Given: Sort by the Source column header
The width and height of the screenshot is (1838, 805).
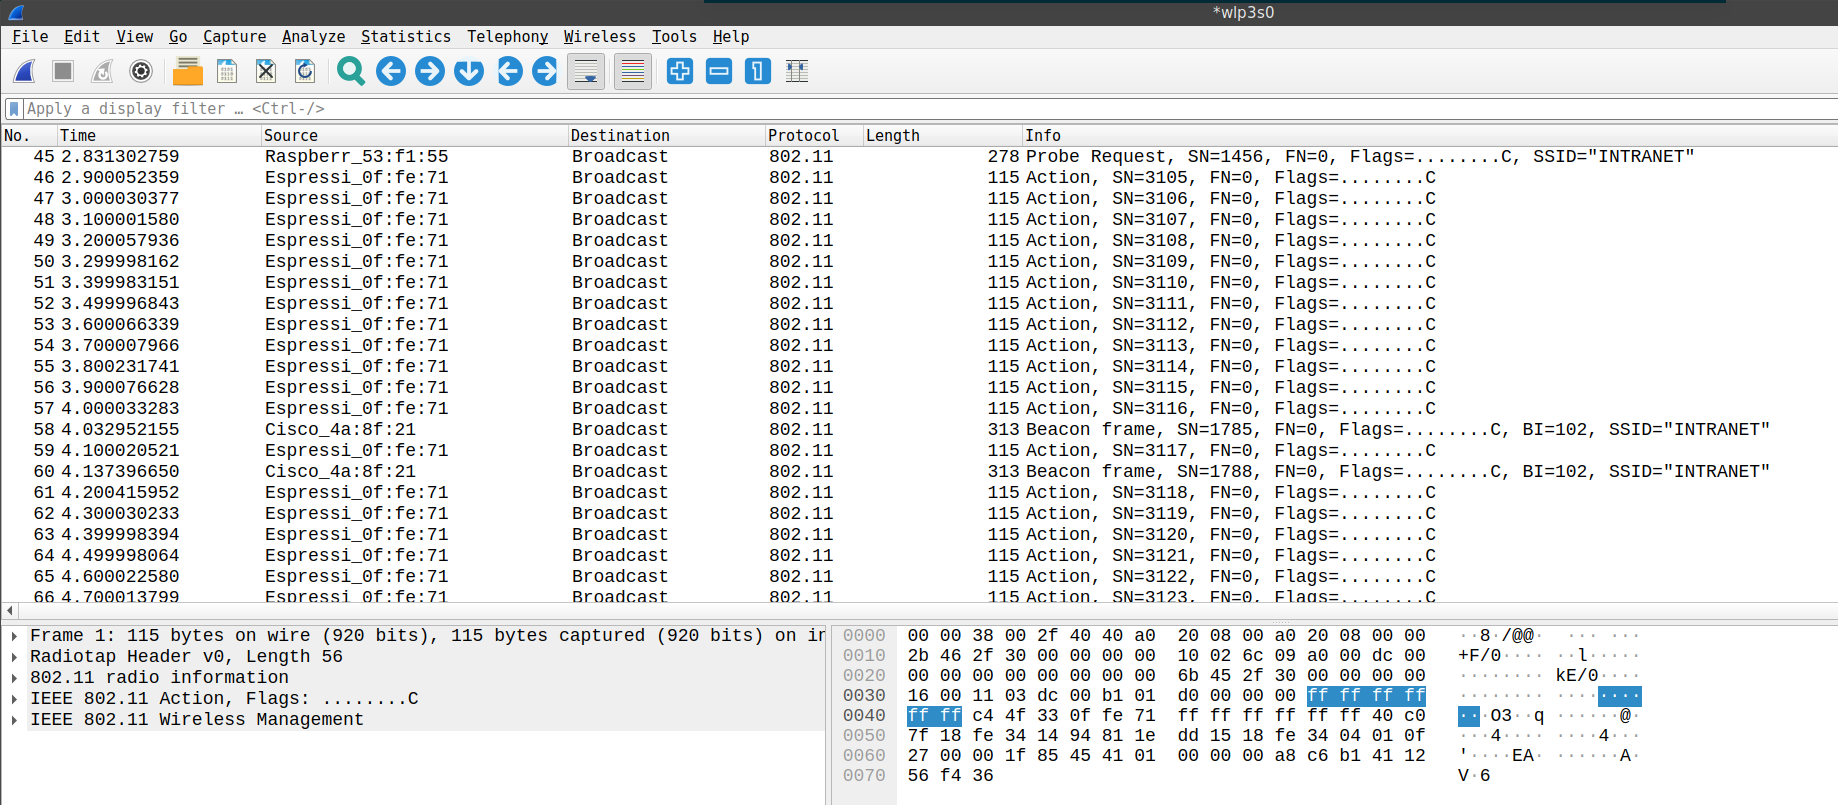Looking at the screenshot, I should pos(414,135).
